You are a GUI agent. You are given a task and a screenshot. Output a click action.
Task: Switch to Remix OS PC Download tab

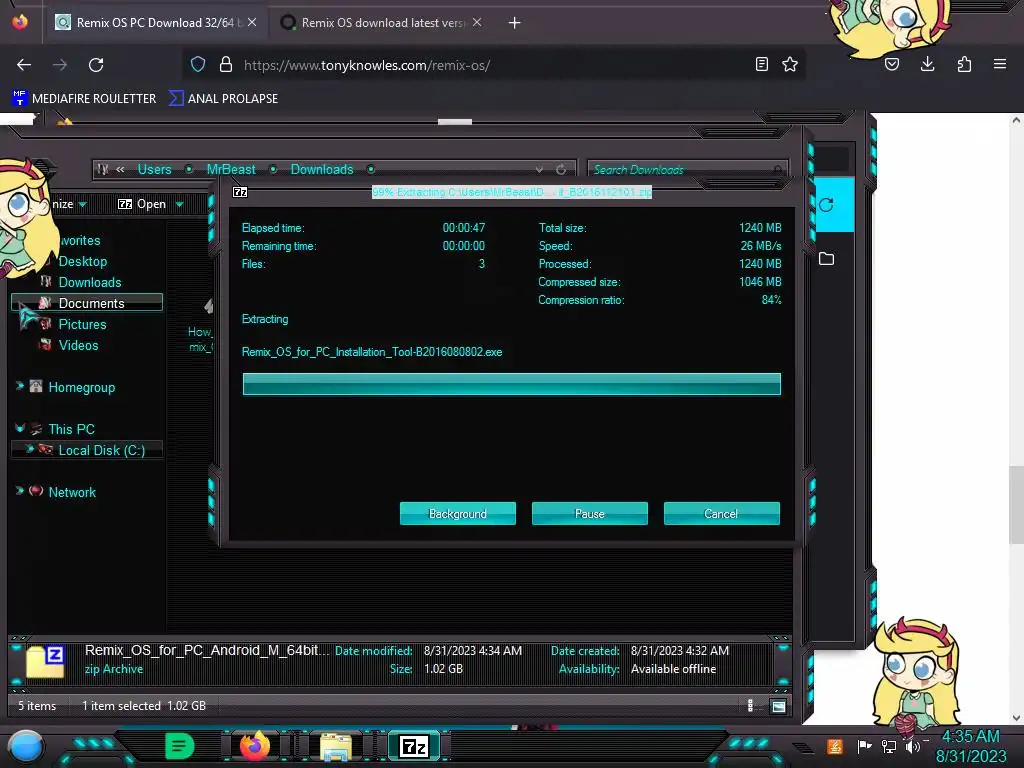click(155, 23)
